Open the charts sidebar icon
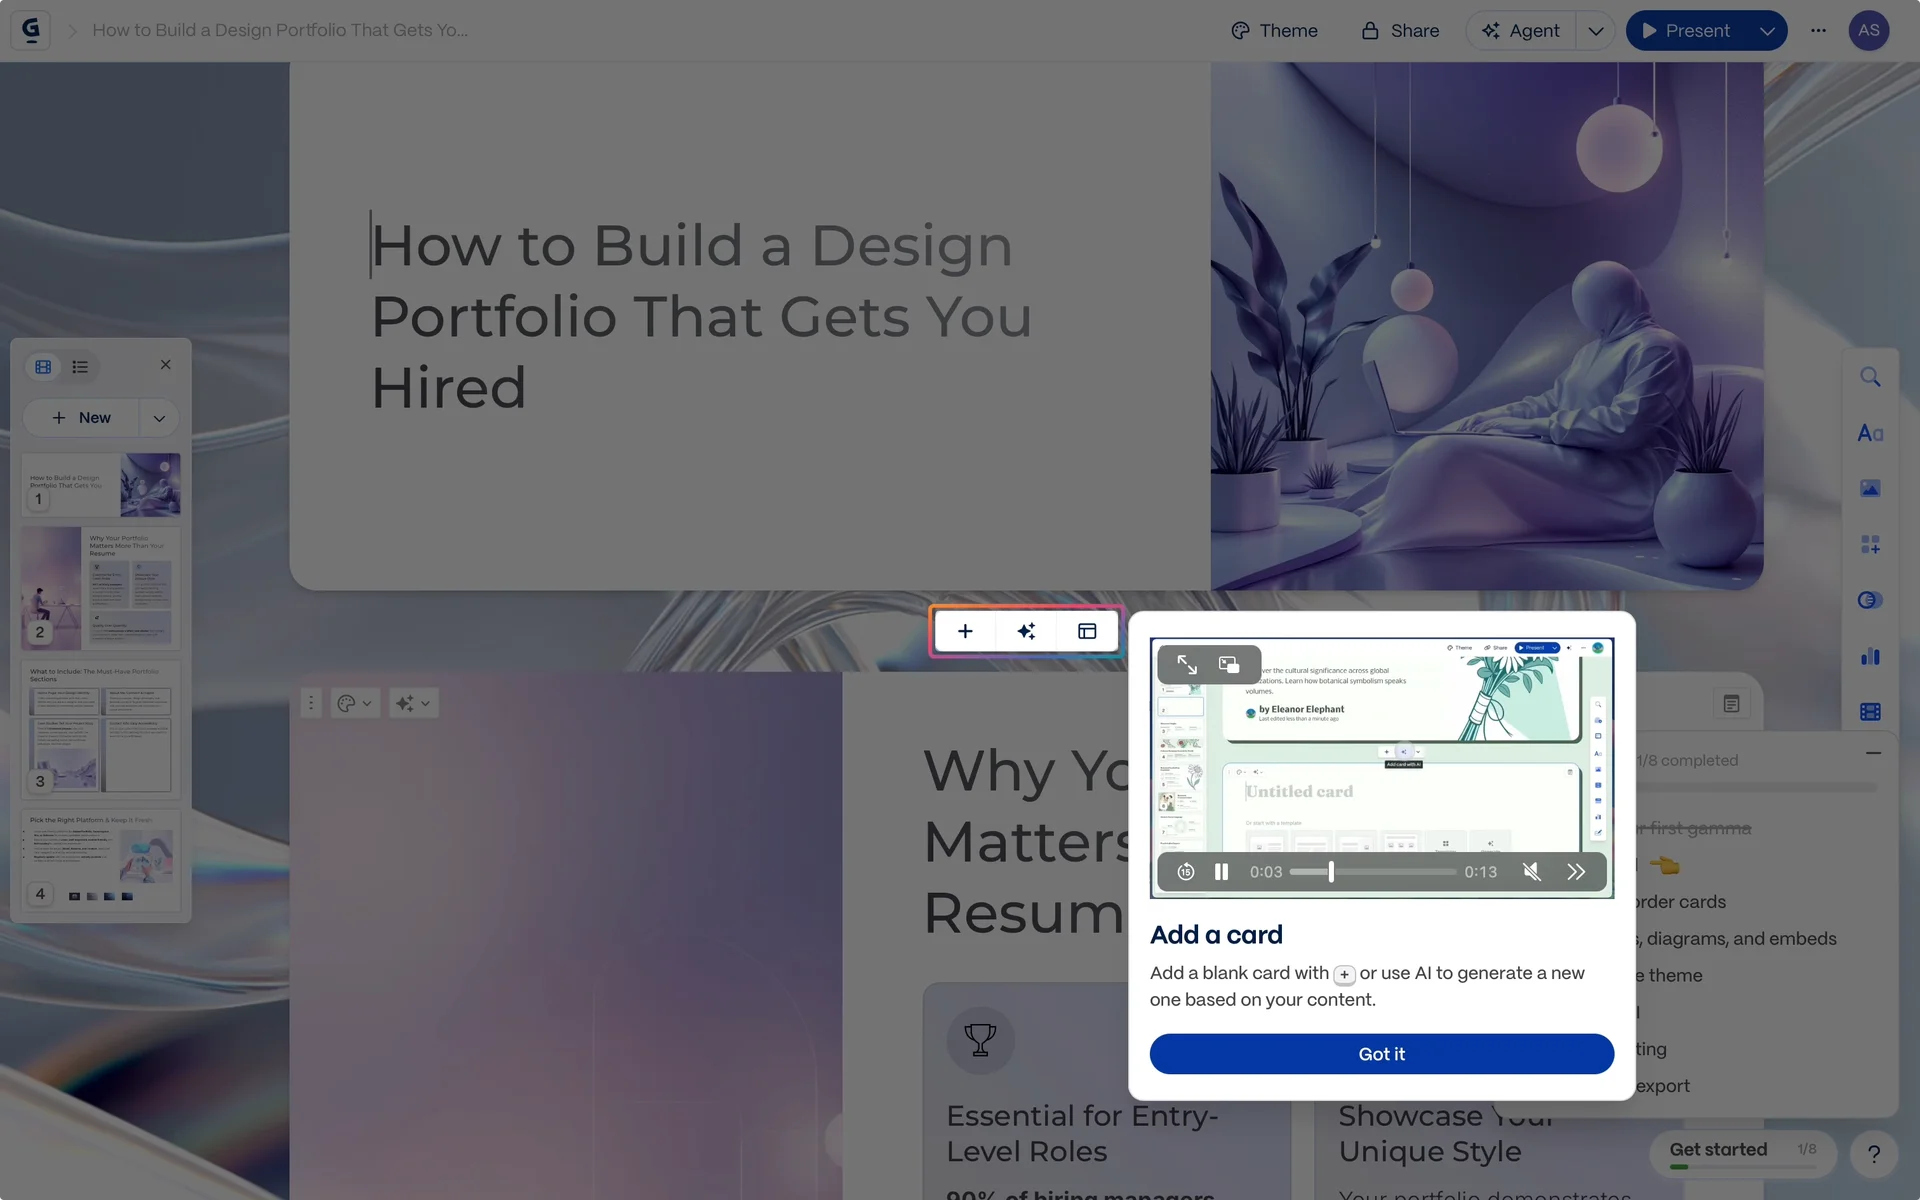1920x1200 pixels. (1870, 656)
